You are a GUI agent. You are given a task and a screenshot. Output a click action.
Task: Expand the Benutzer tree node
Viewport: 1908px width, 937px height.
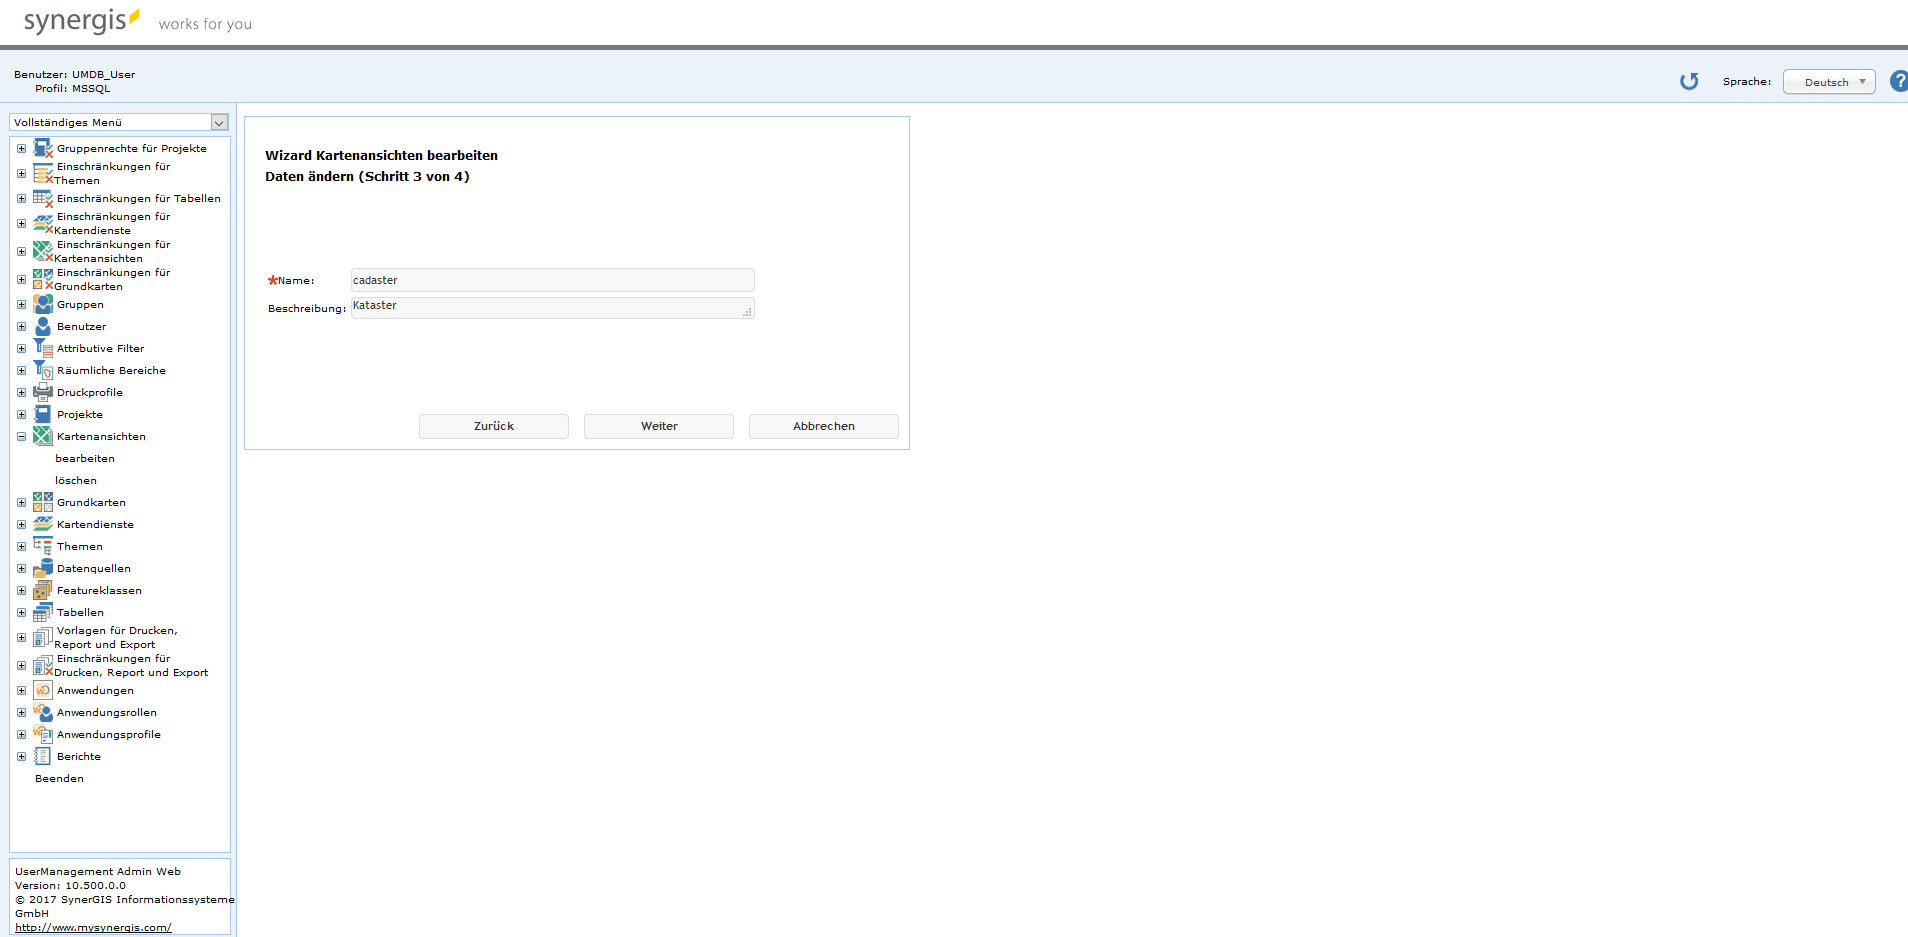coord(21,326)
